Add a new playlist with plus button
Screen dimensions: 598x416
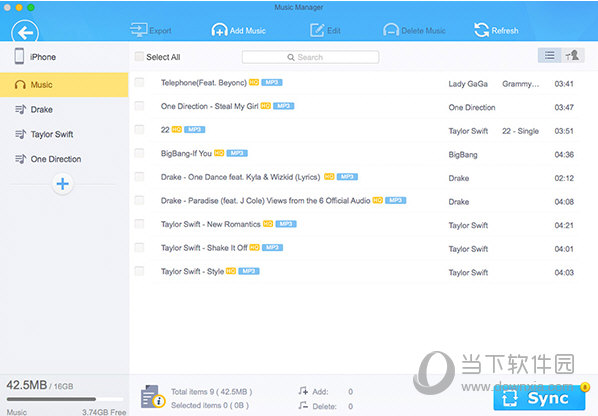coord(63,184)
